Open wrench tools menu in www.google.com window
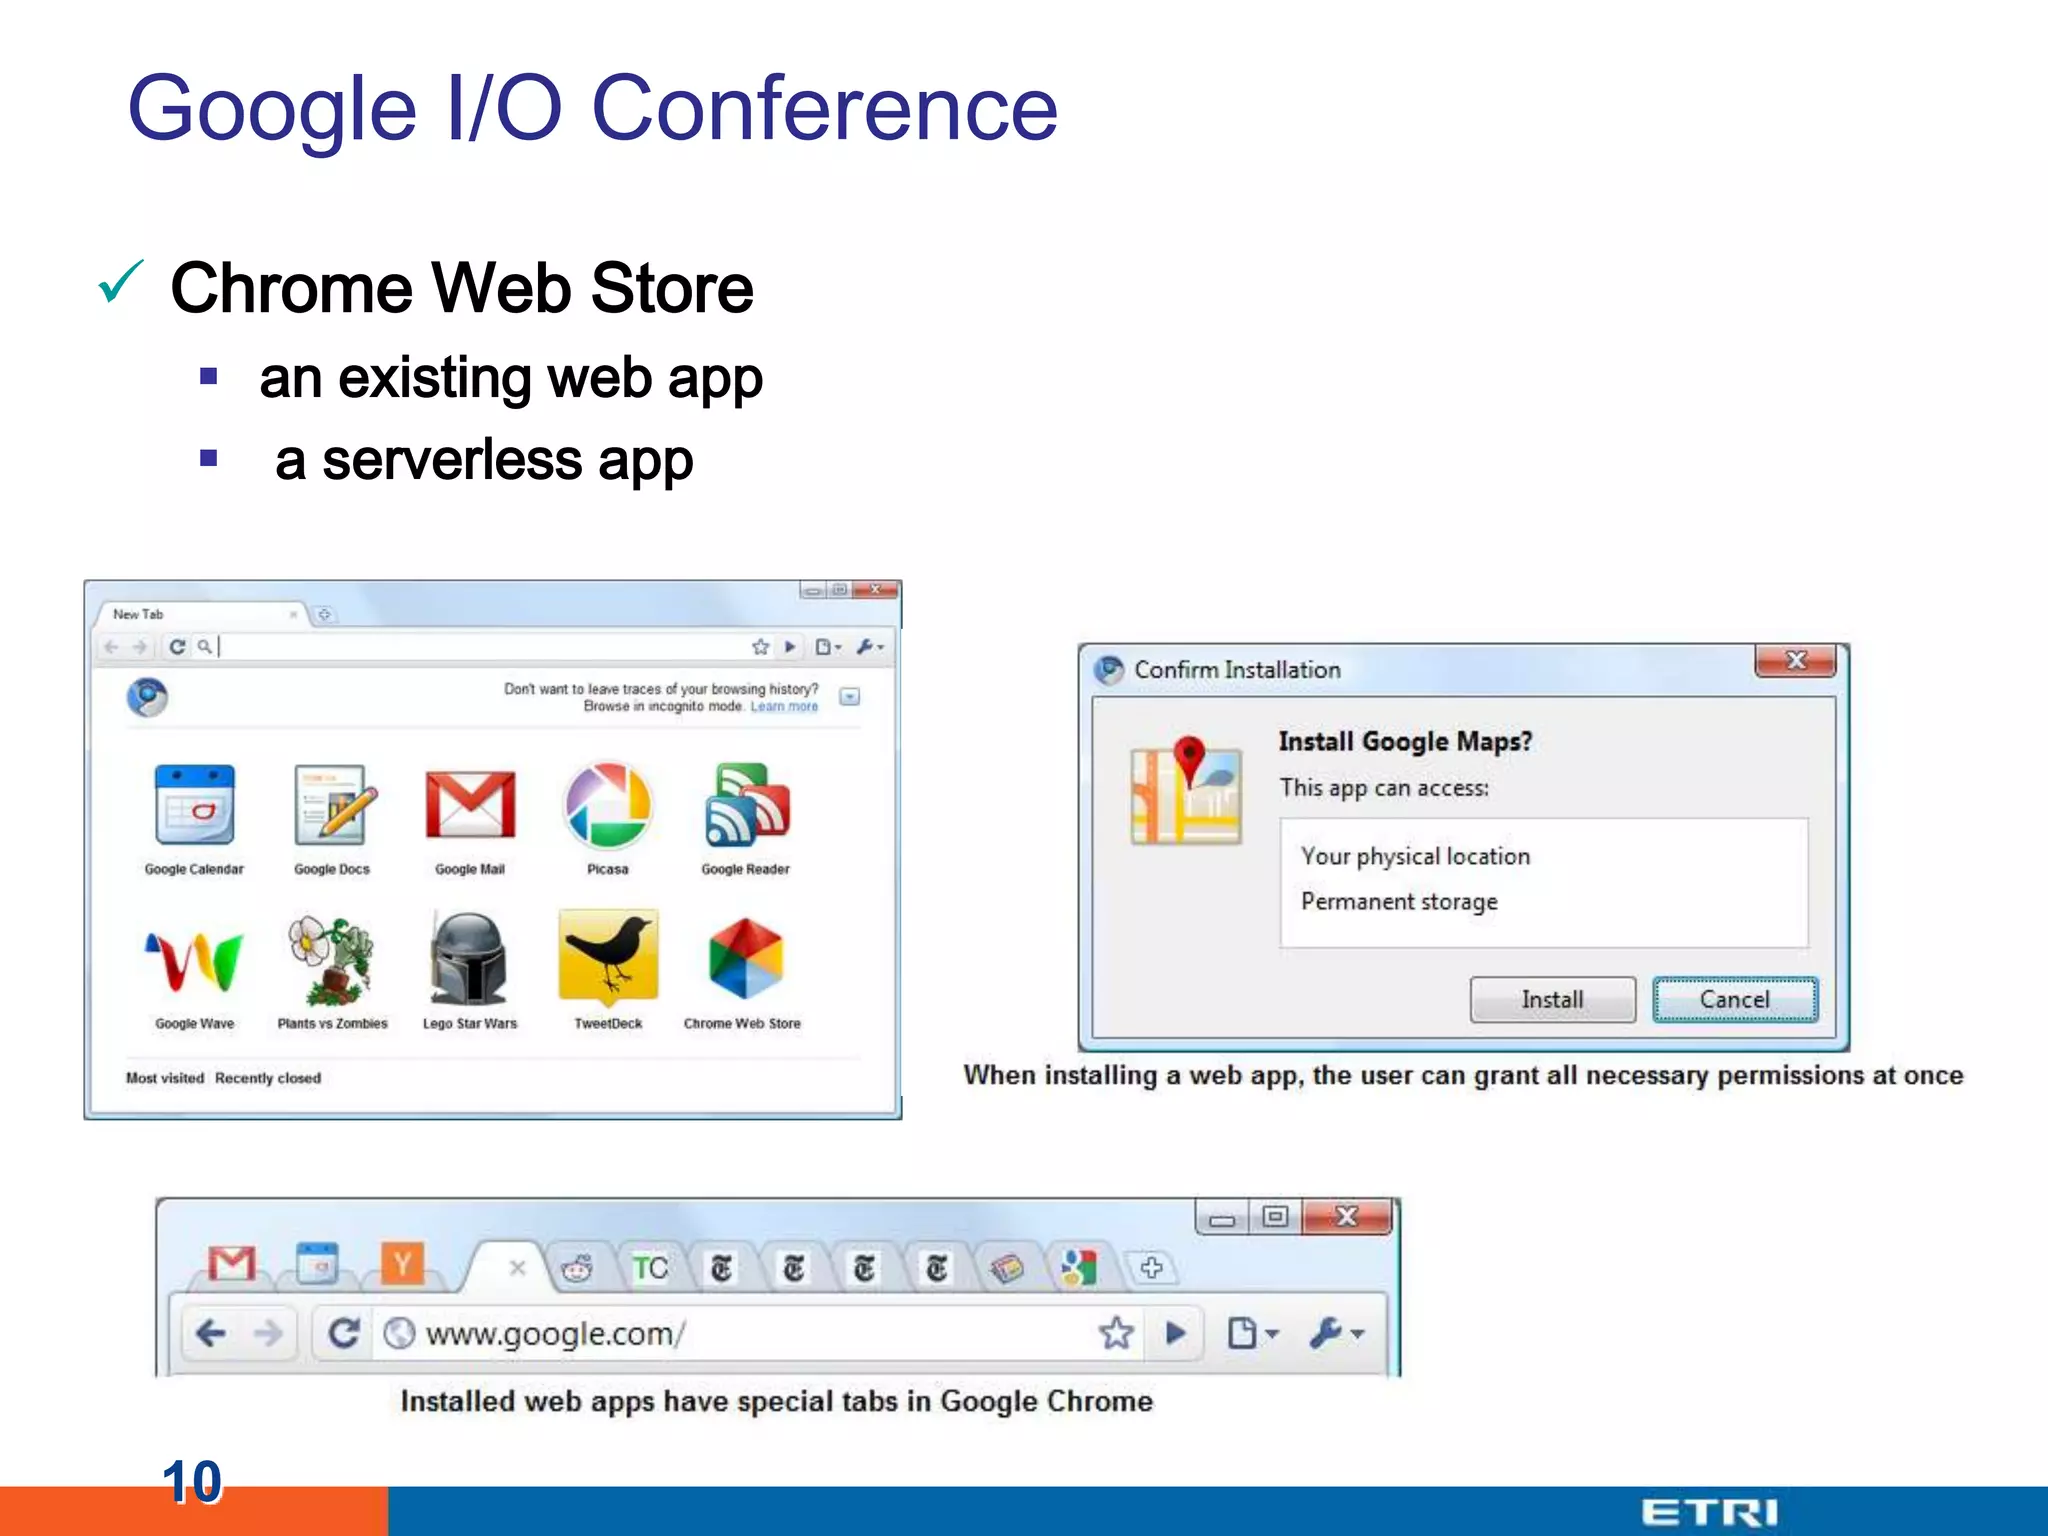Screen dimensions: 2048x1536 pos(1336,1333)
